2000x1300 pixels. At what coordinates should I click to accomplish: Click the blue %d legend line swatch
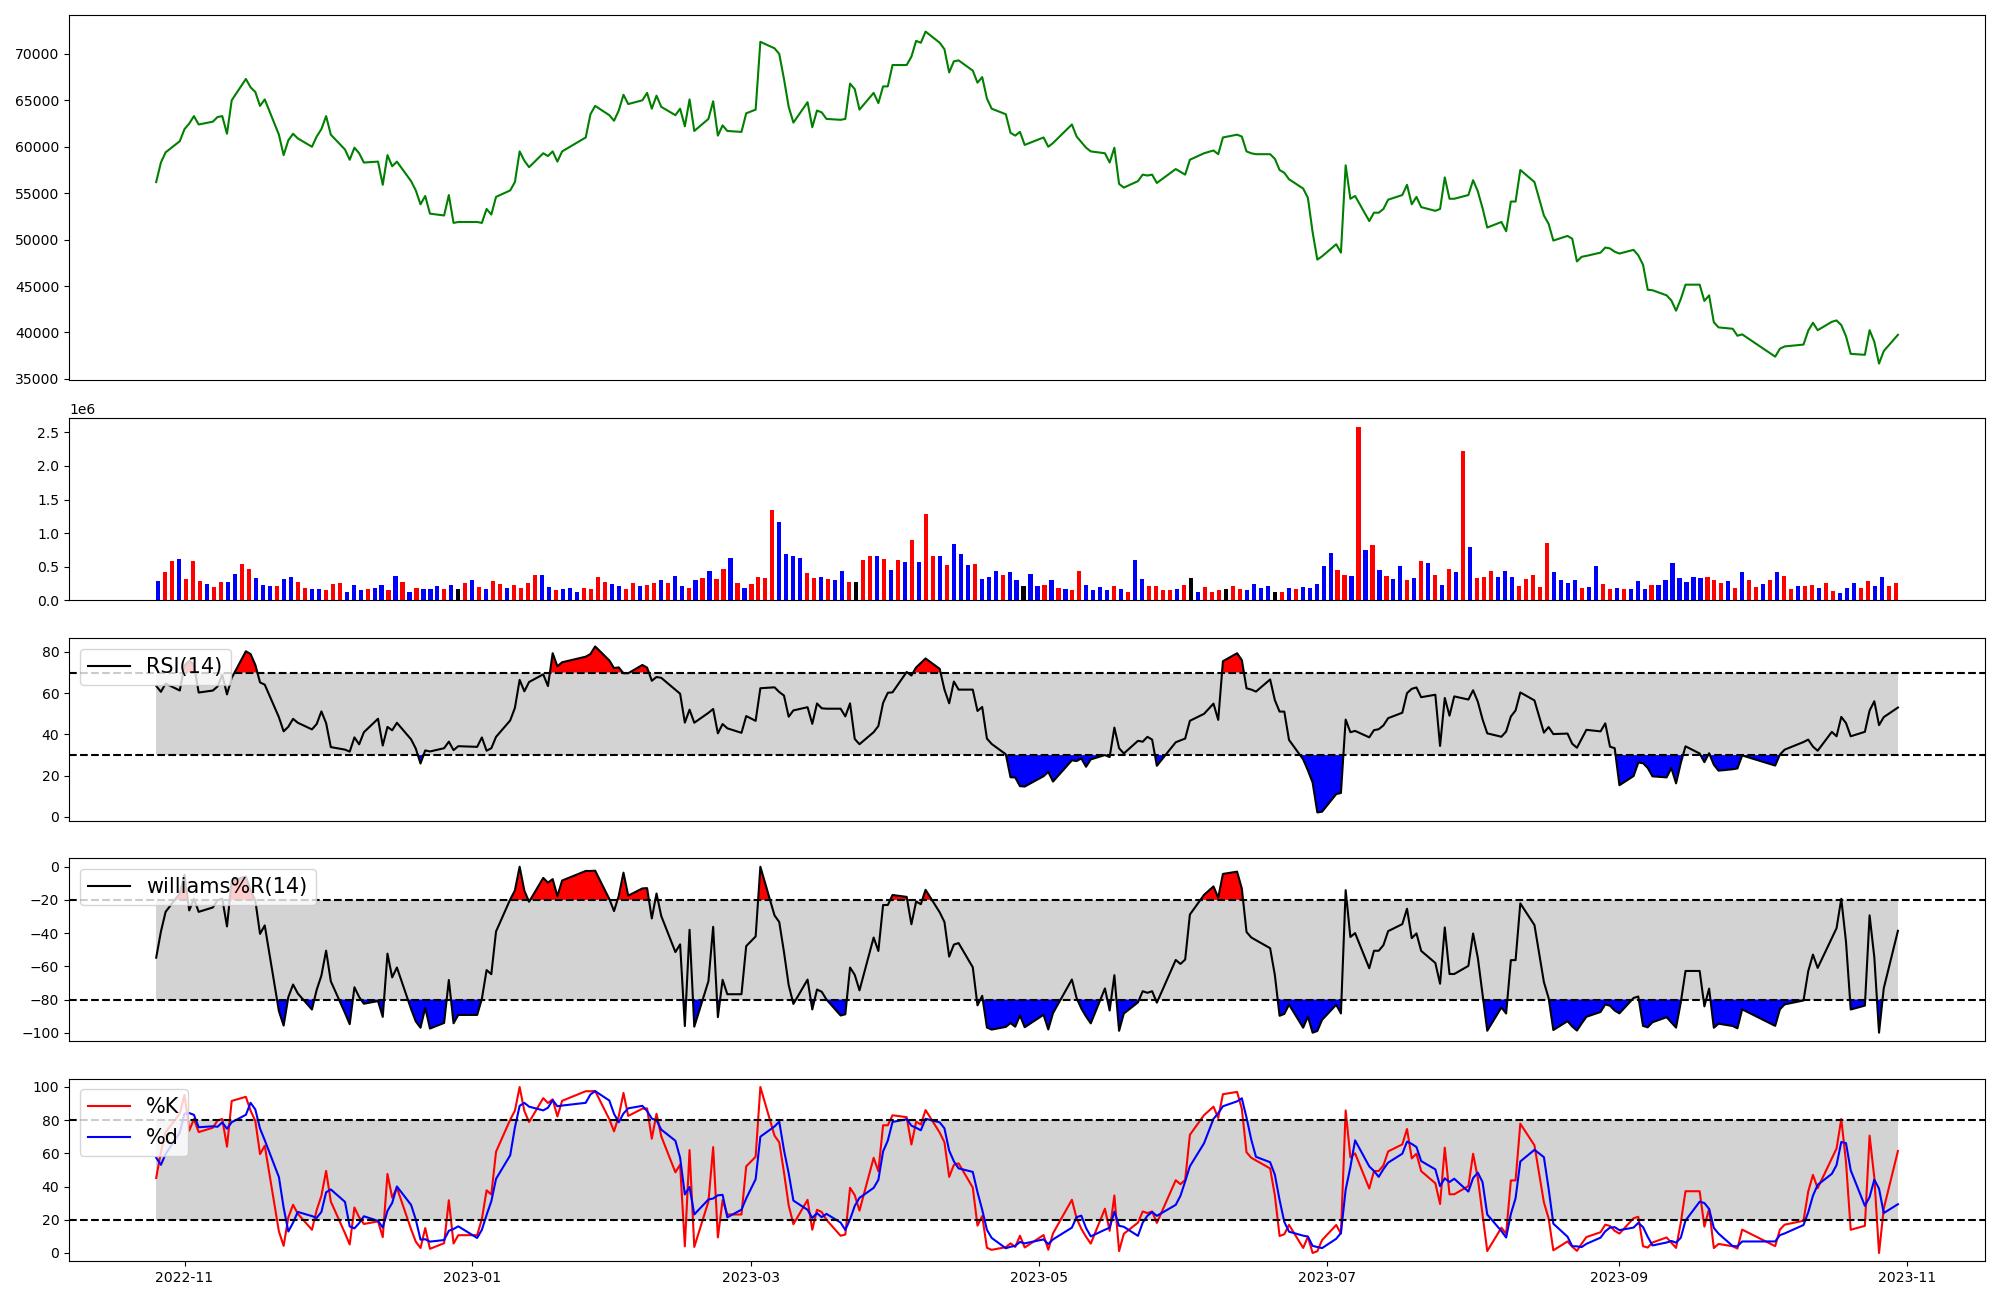click(110, 1137)
